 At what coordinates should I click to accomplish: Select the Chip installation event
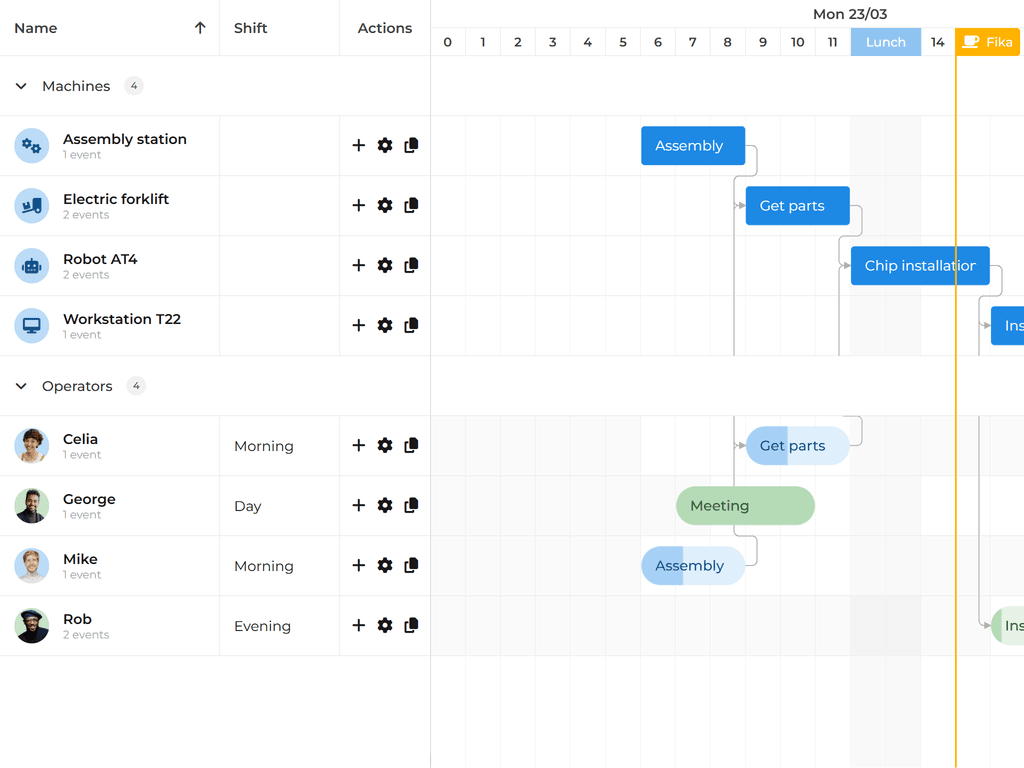(x=919, y=265)
